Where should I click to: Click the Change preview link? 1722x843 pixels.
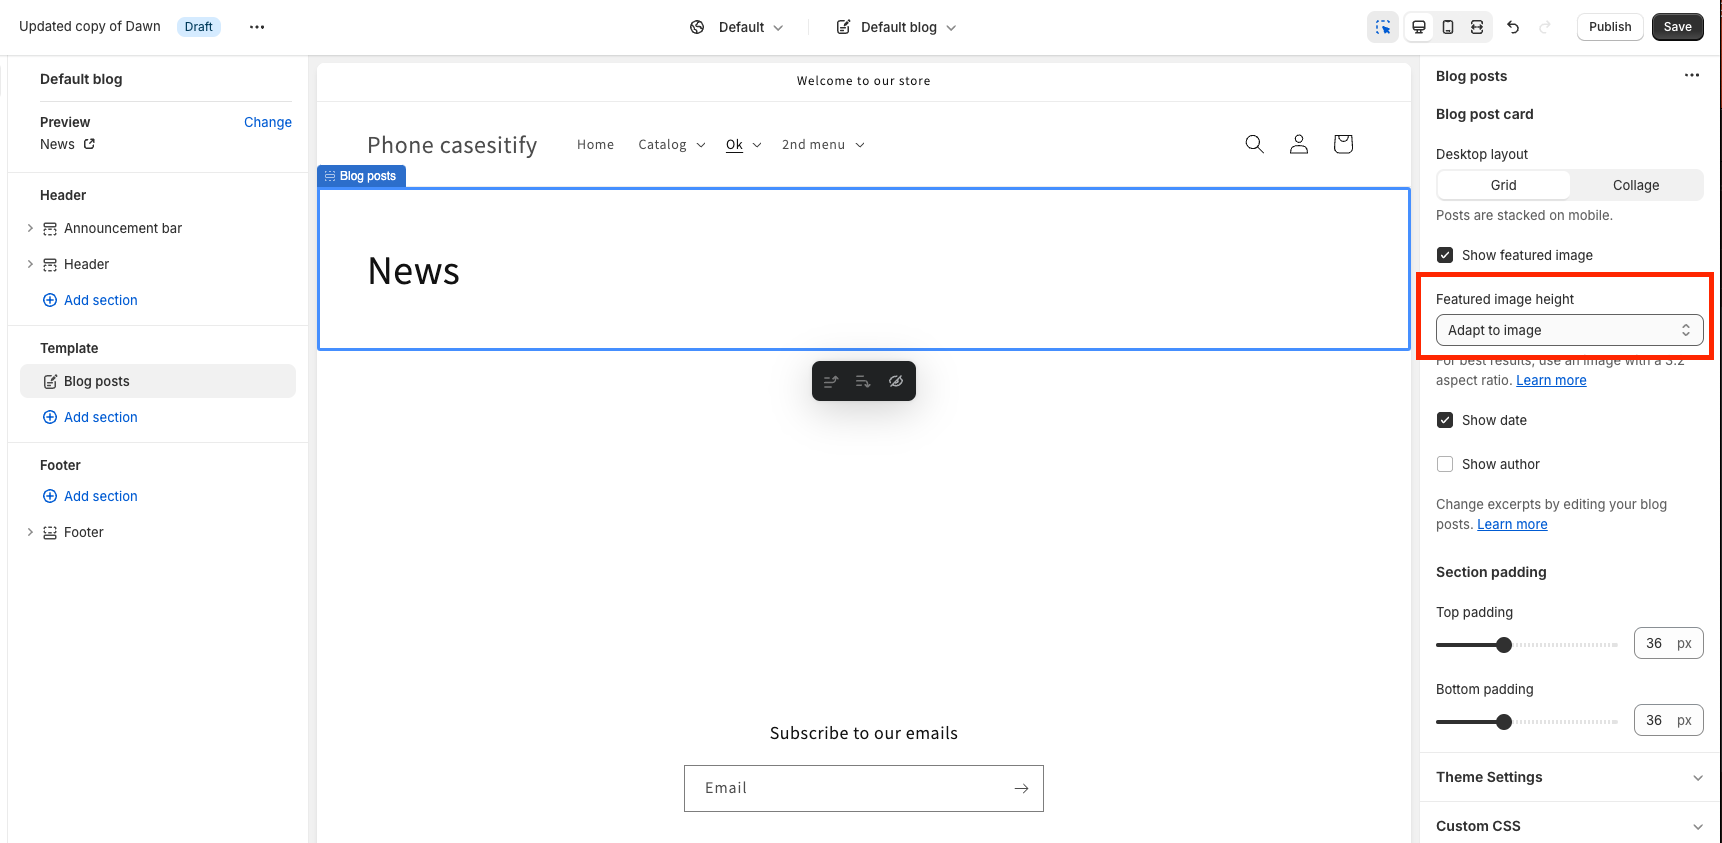coord(267,122)
